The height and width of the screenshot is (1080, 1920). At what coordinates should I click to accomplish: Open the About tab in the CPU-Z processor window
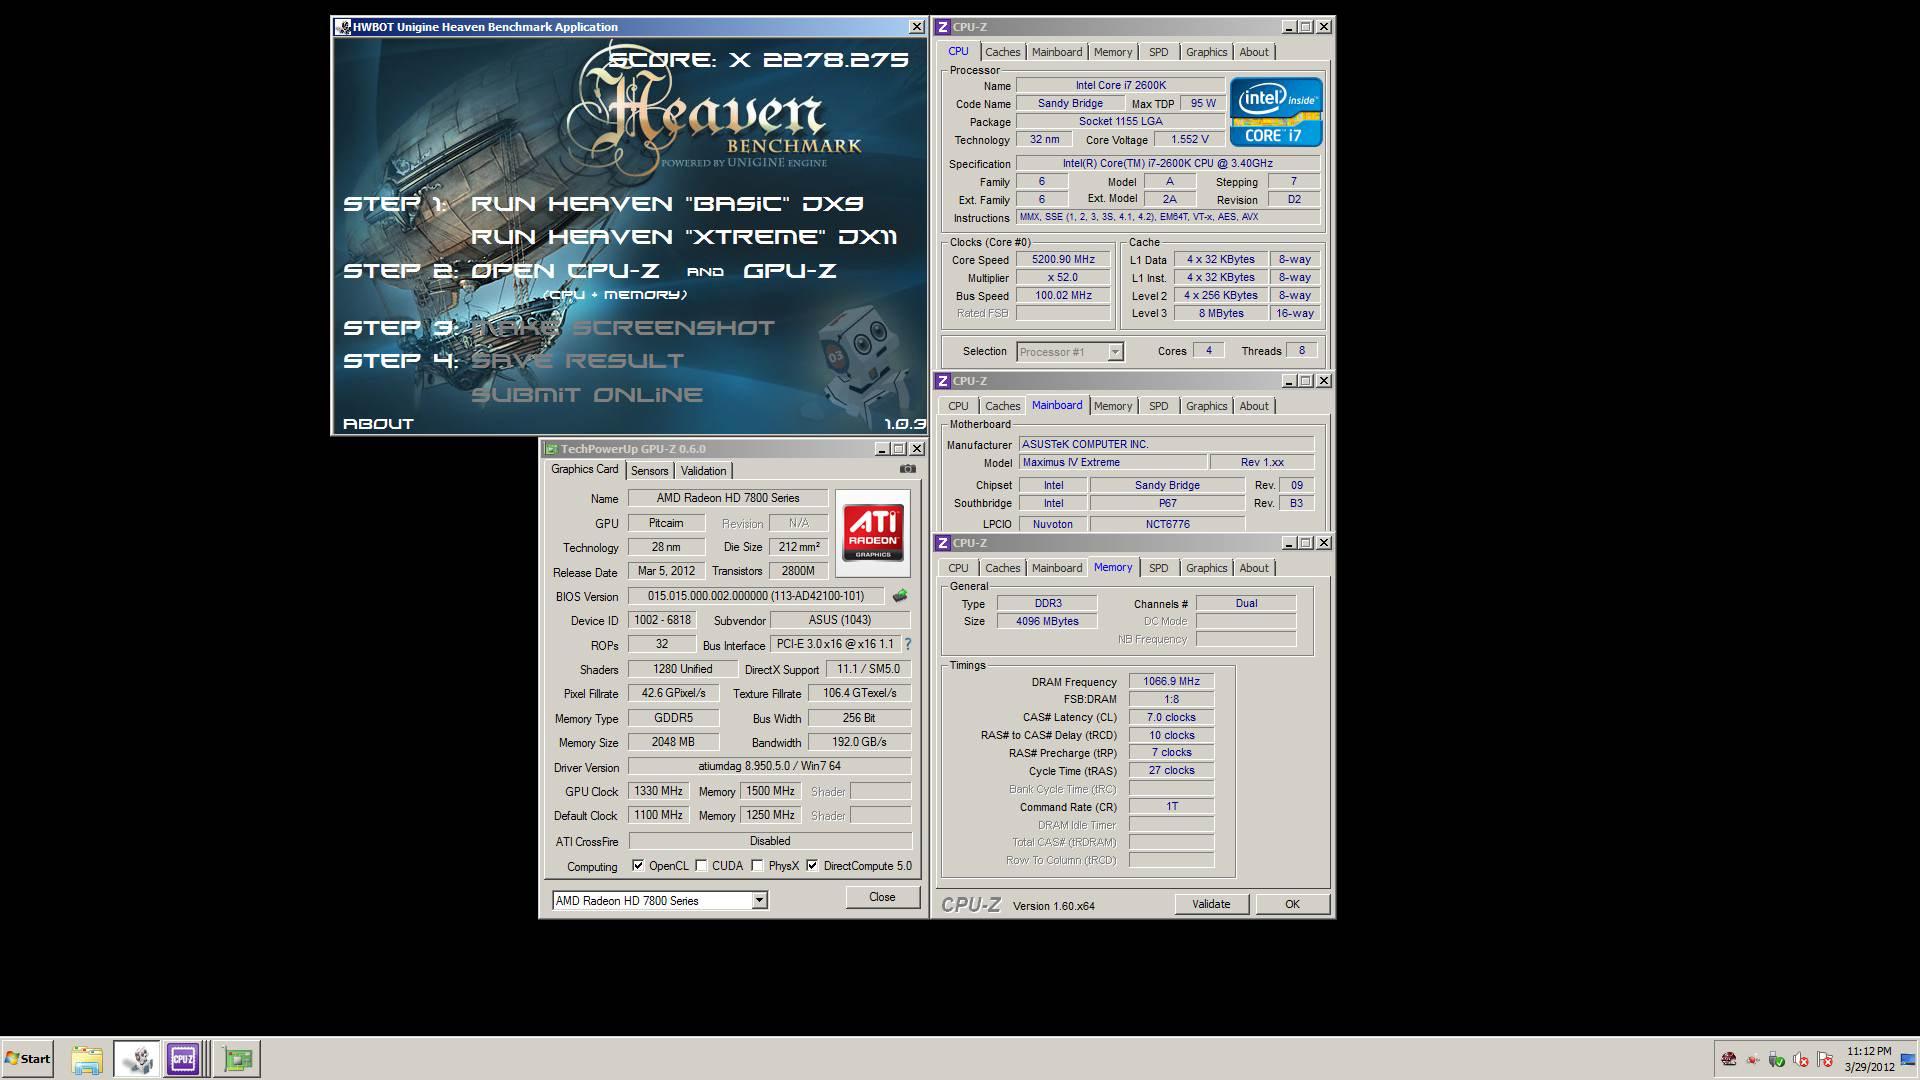[x=1254, y=52]
